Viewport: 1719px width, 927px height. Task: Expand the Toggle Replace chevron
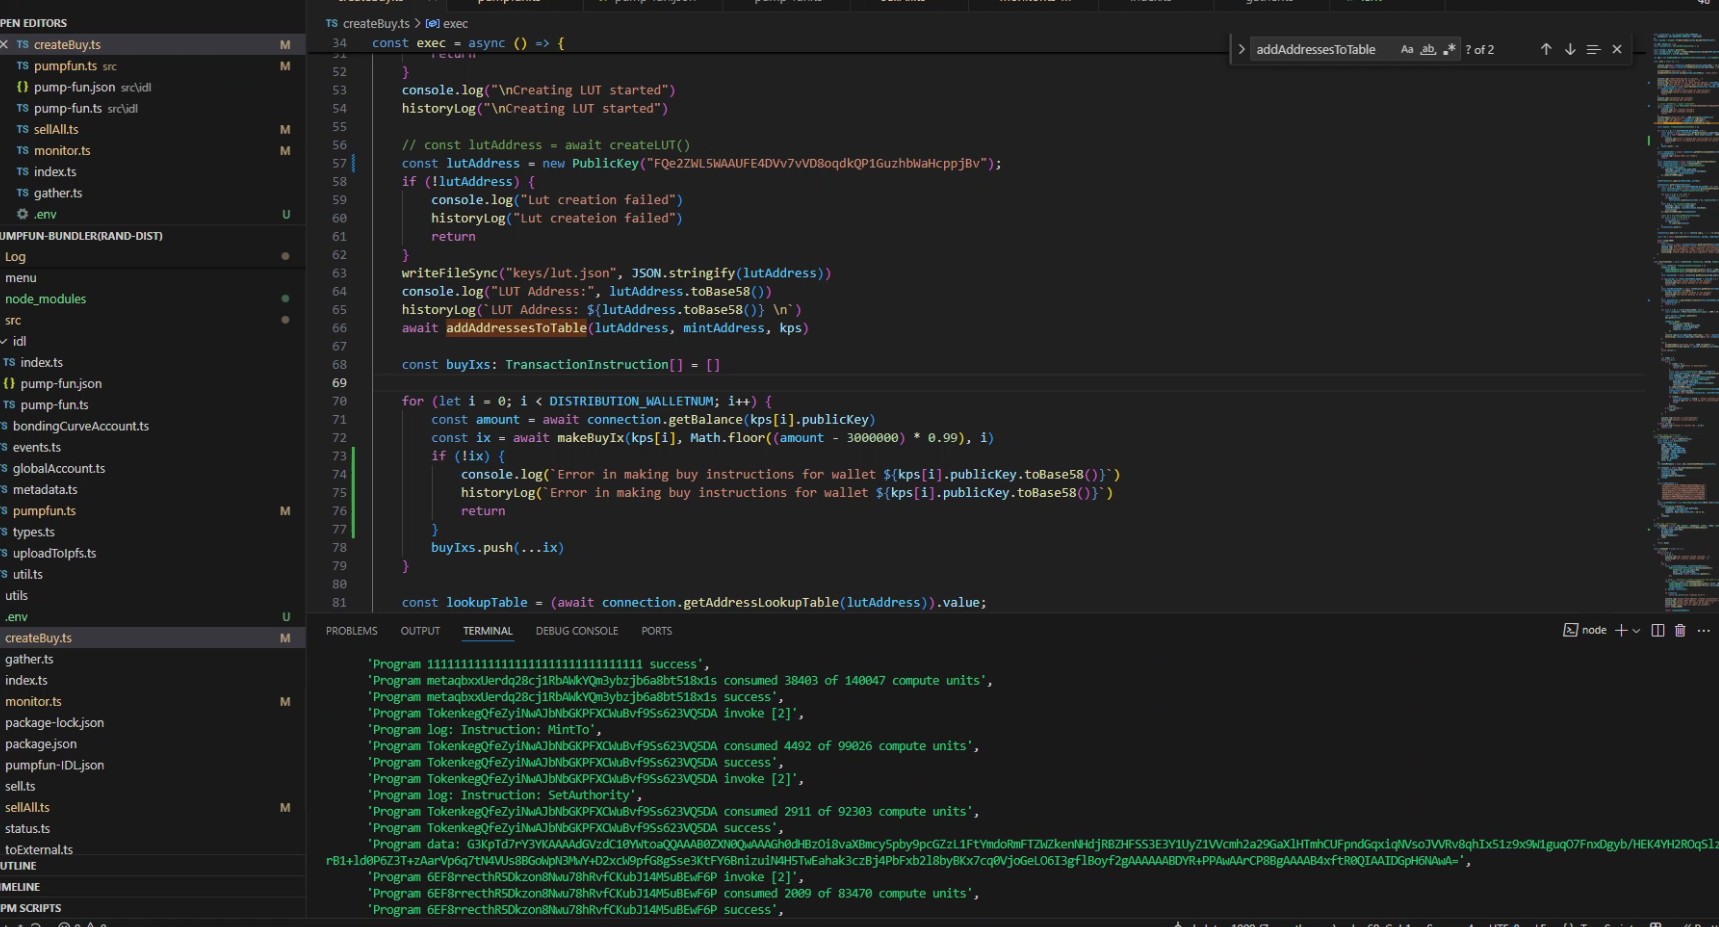[x=1241, y=49]
